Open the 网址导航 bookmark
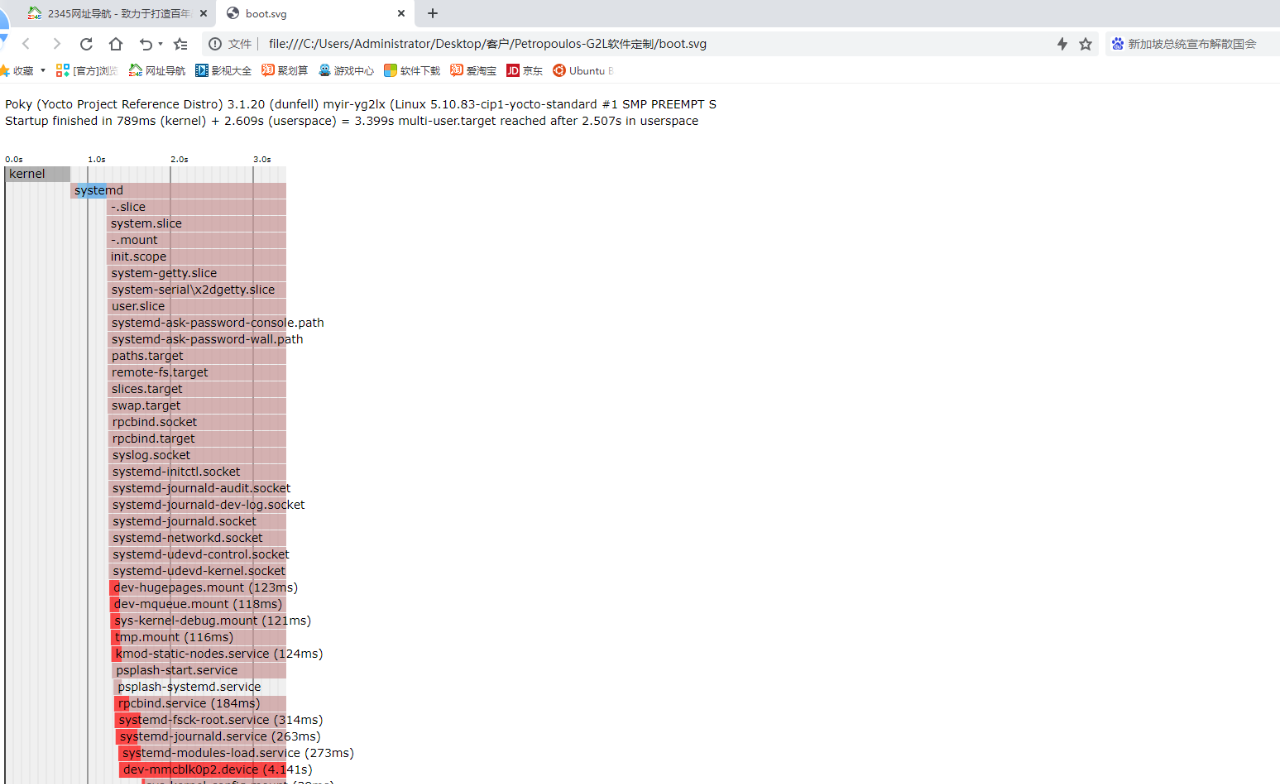 (x=157, y=70)
